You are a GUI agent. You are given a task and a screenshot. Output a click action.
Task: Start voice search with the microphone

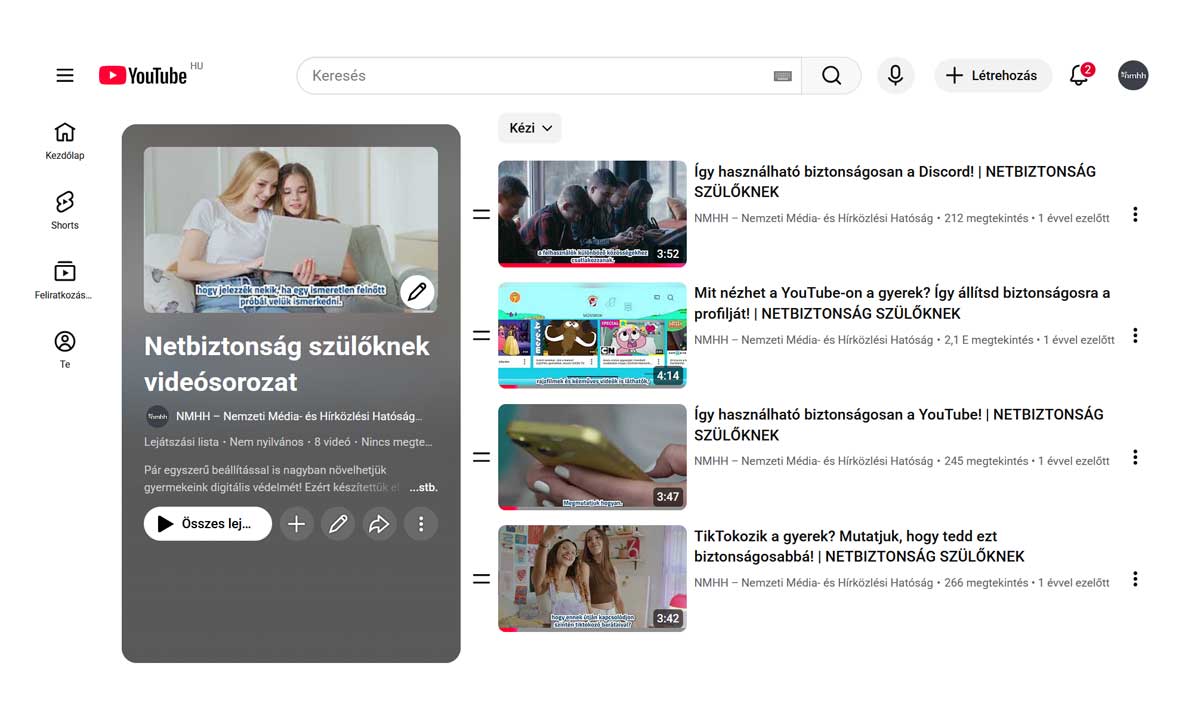point(895,76)
